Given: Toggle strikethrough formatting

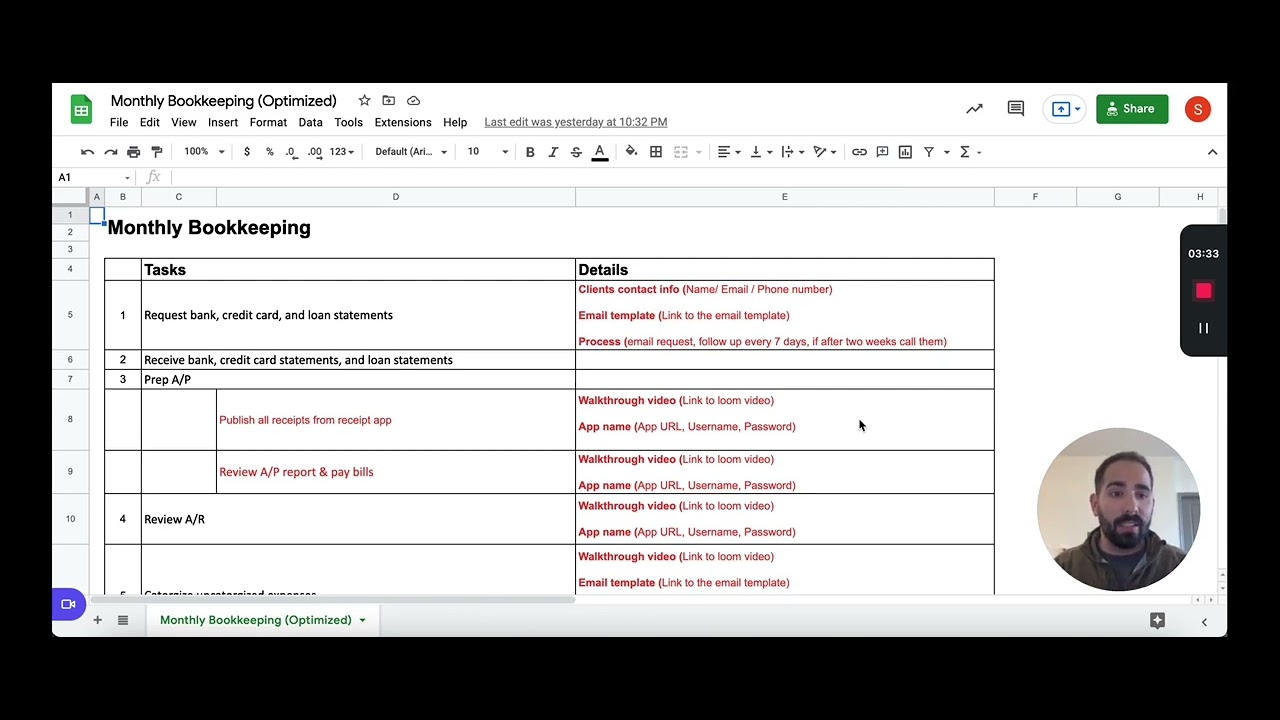Looking at the screenshot, I should (576, 152).
